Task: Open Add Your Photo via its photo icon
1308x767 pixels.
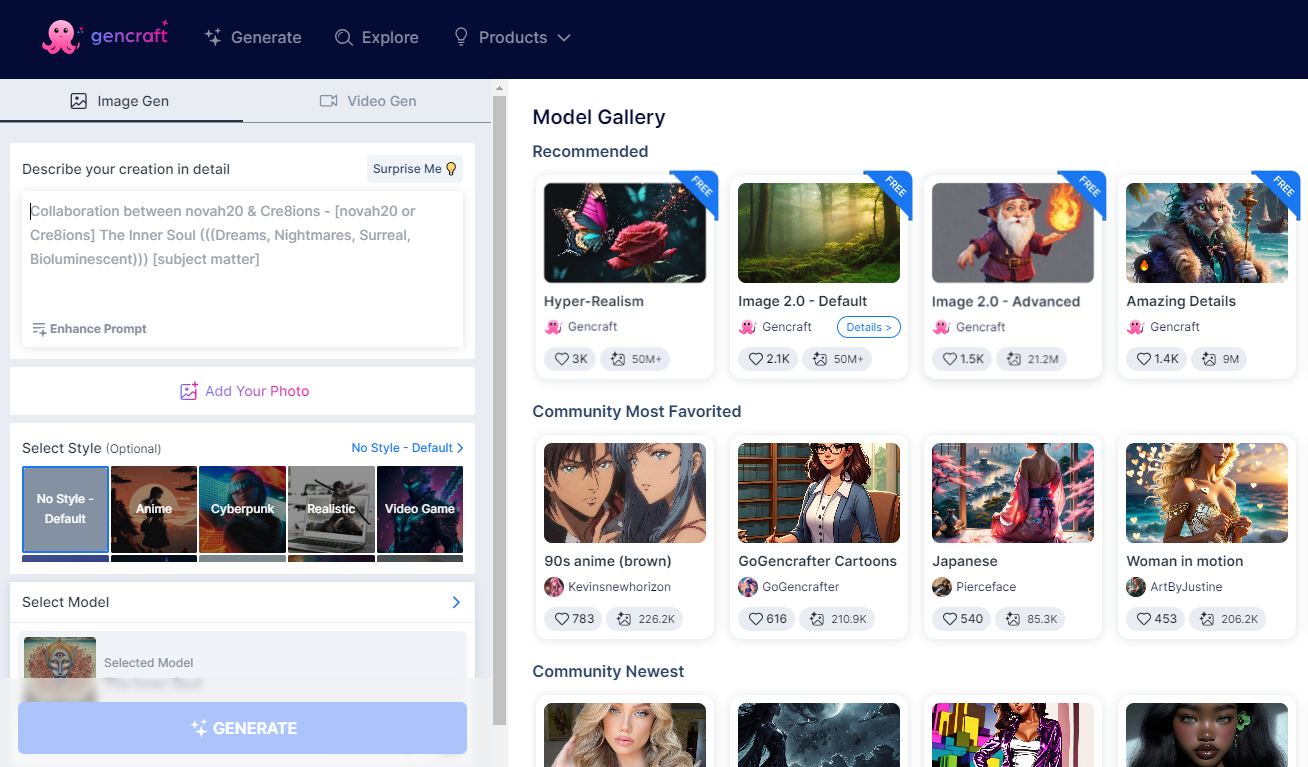Action: coord(189,391)
